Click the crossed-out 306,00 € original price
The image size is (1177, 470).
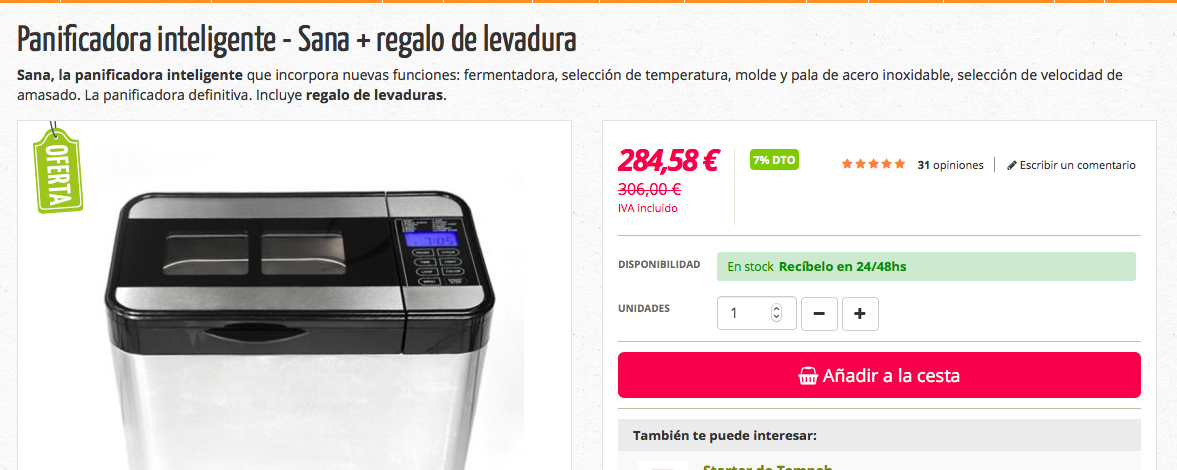pos(649,189)
